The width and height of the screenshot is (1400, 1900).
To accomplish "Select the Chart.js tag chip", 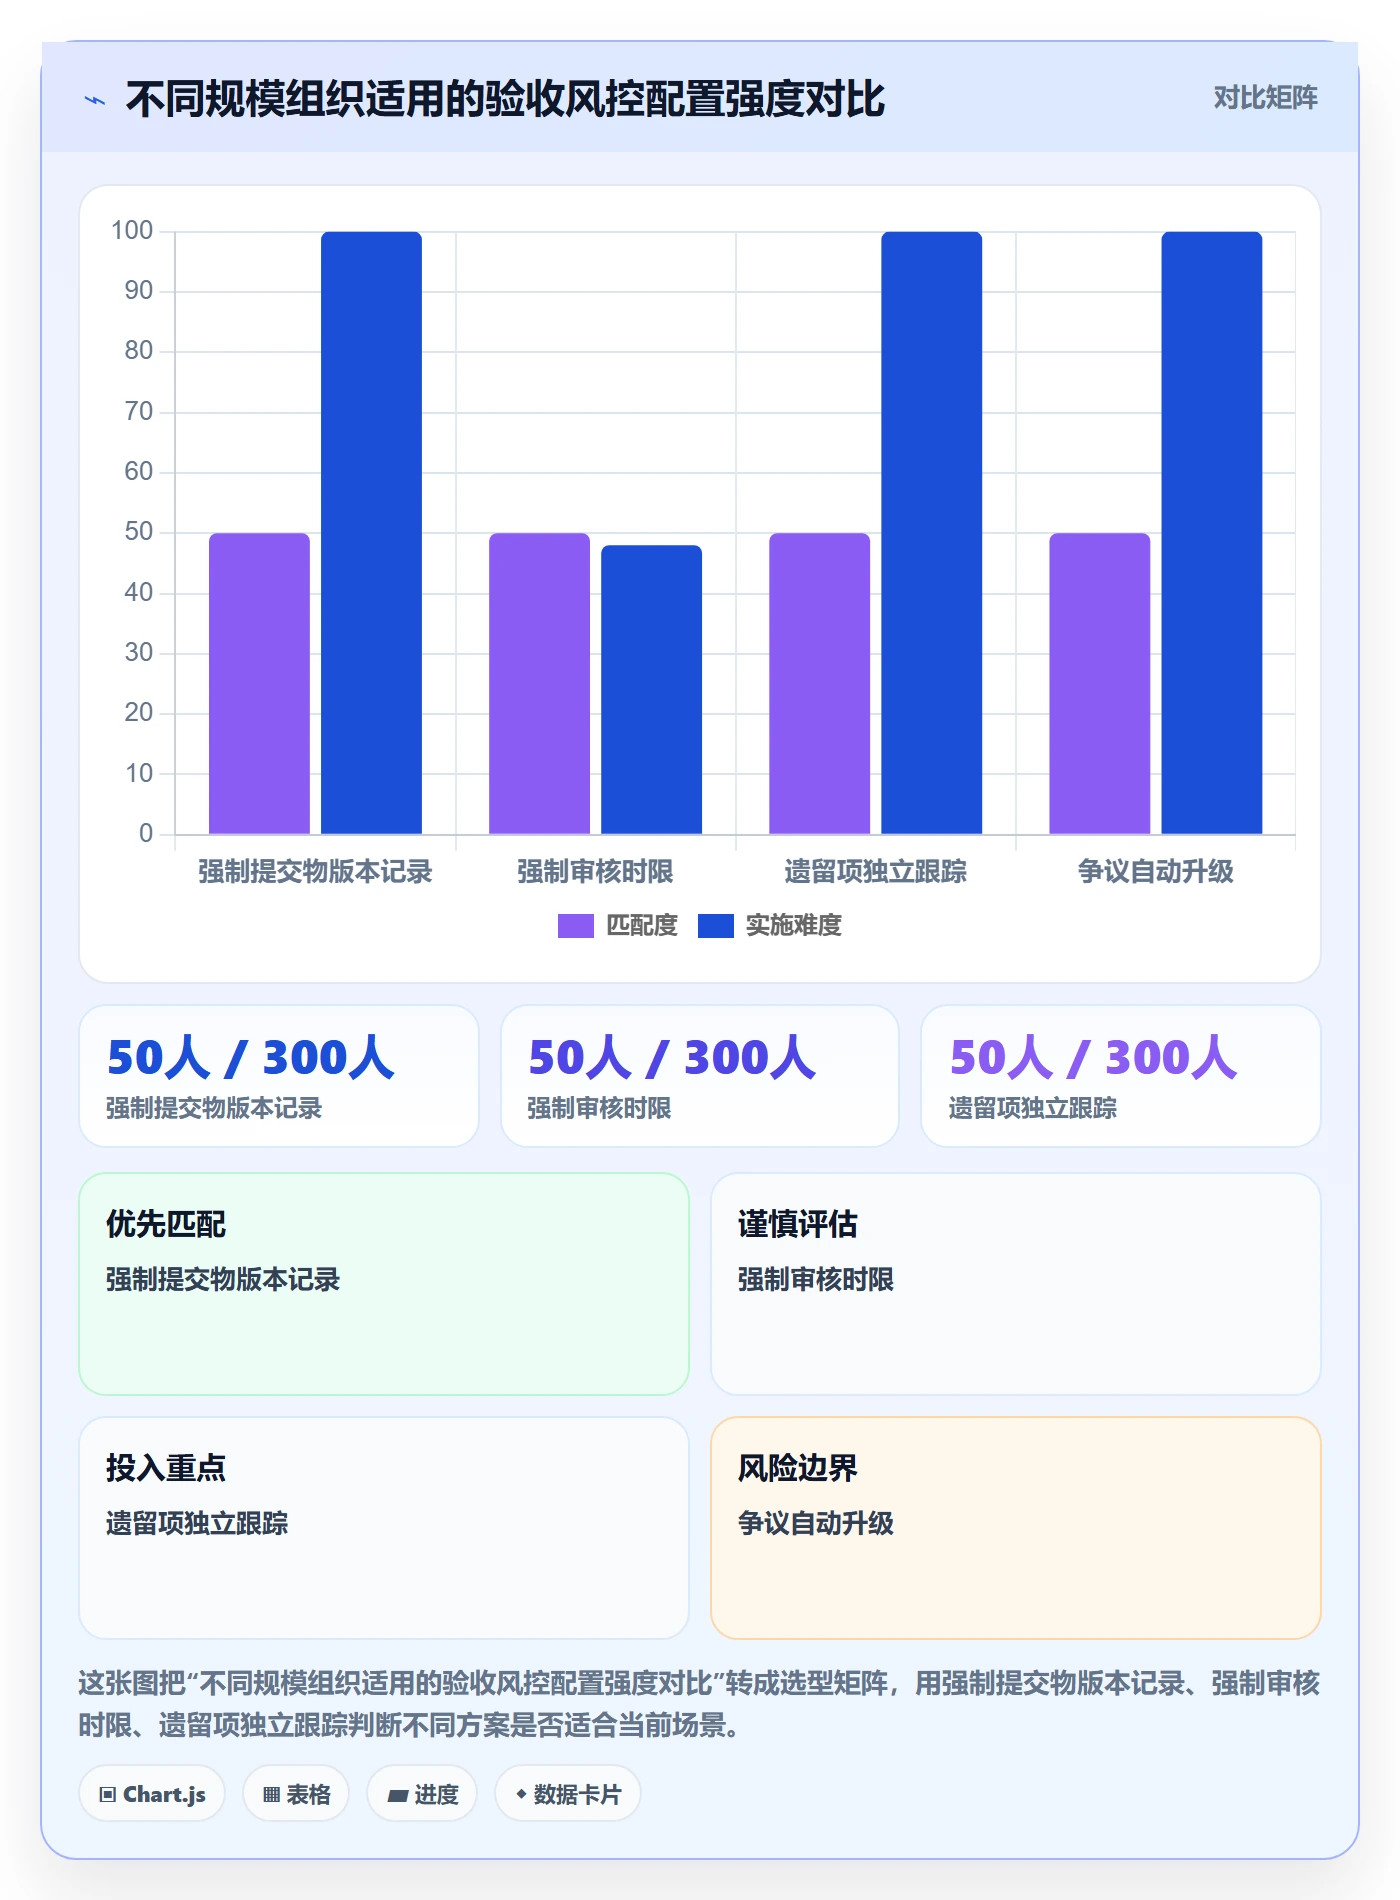I will (152, 1794).
